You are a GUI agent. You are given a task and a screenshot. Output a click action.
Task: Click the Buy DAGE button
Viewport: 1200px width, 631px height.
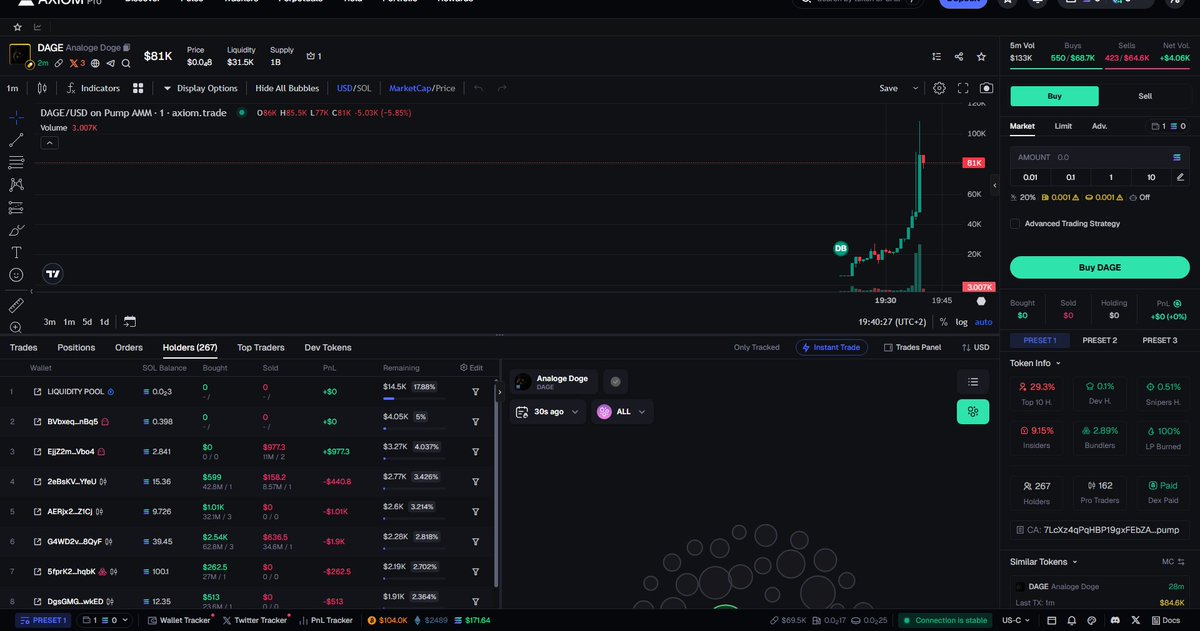click(1100, 267)
